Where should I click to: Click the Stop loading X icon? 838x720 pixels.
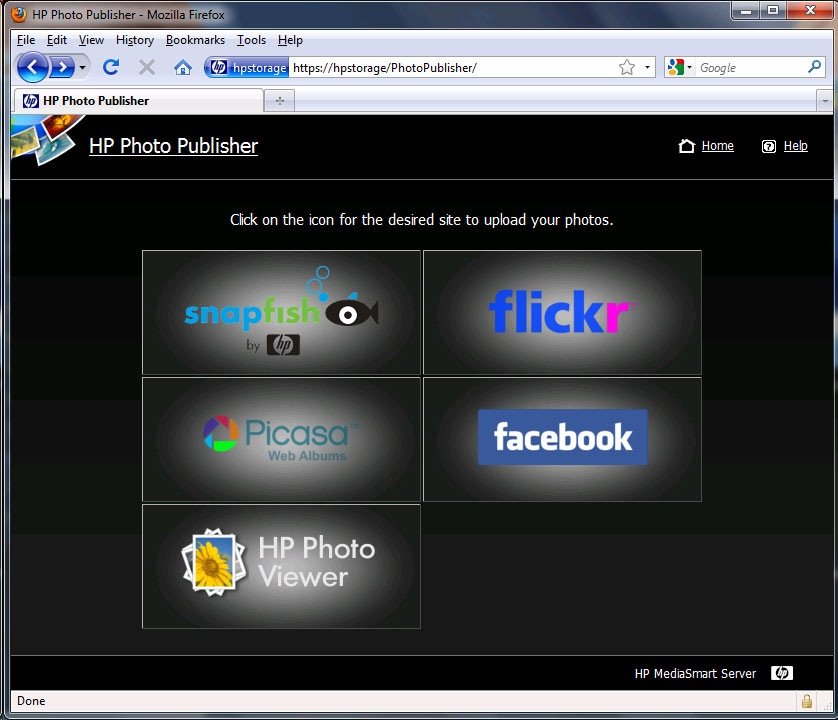click(x=146, y=67)
